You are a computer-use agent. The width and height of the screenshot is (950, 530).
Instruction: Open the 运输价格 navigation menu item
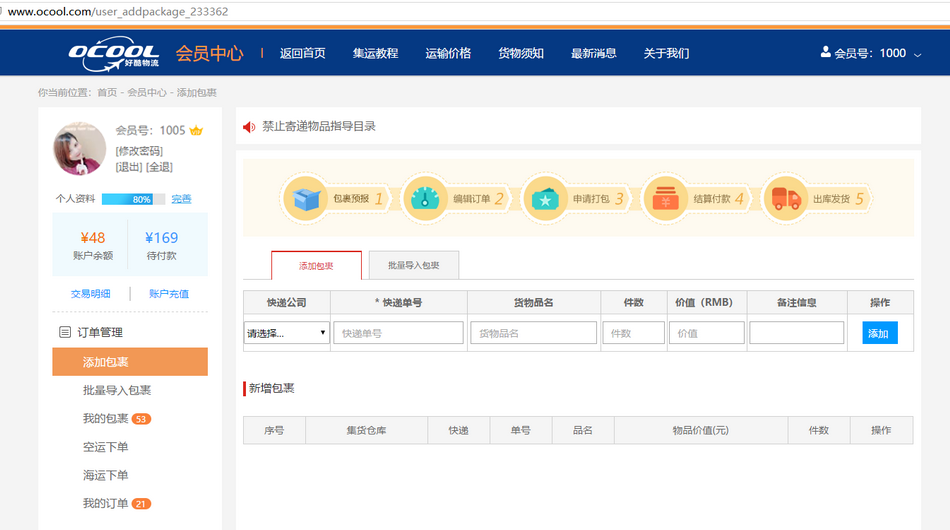point(448,53)
